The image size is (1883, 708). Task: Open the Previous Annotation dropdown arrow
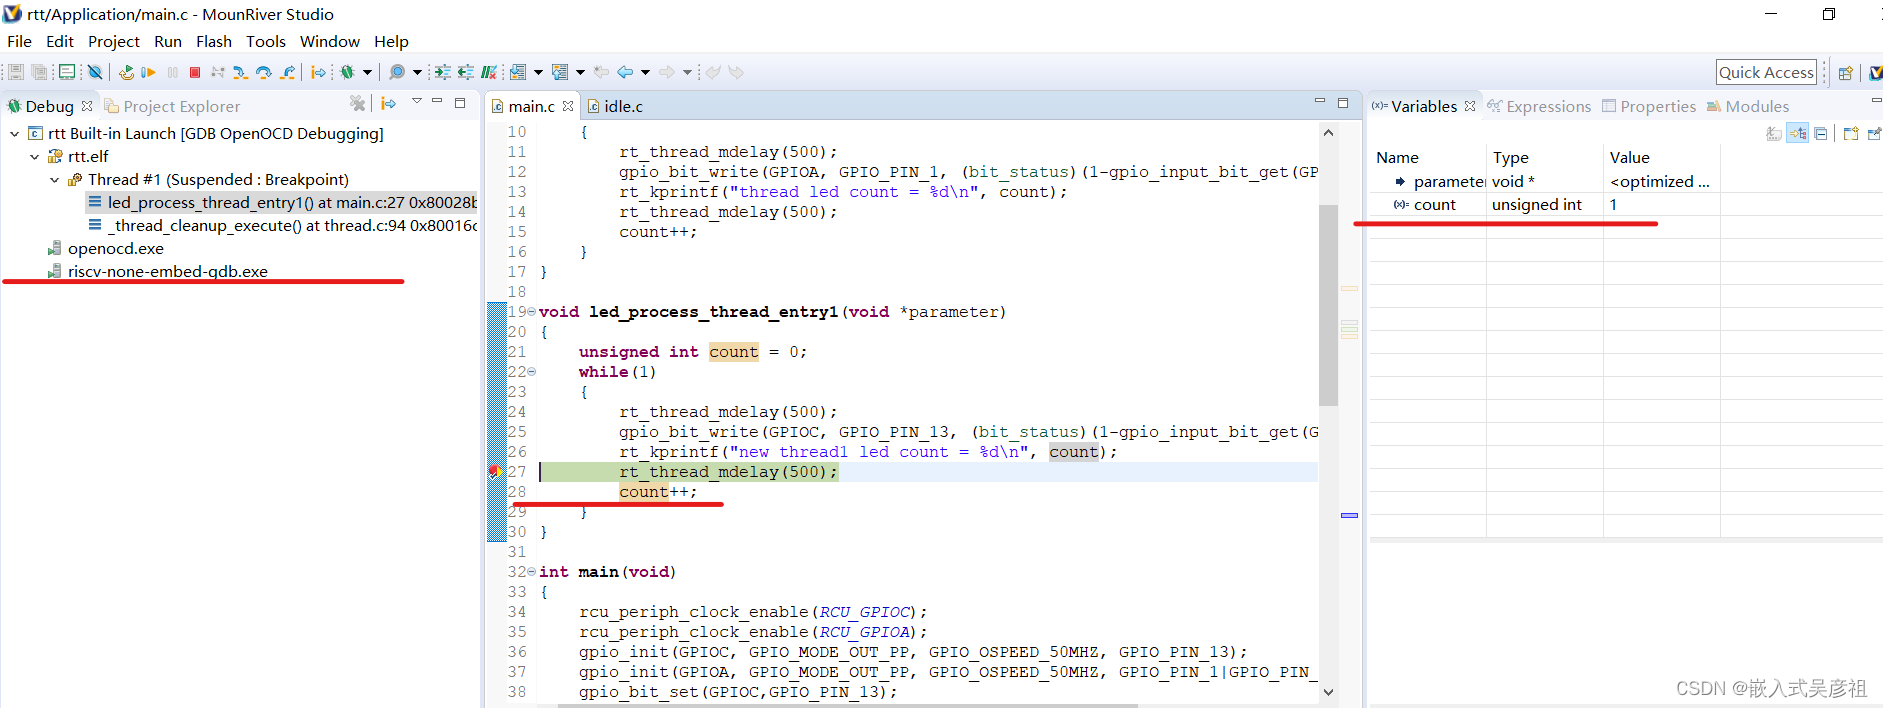580,72
